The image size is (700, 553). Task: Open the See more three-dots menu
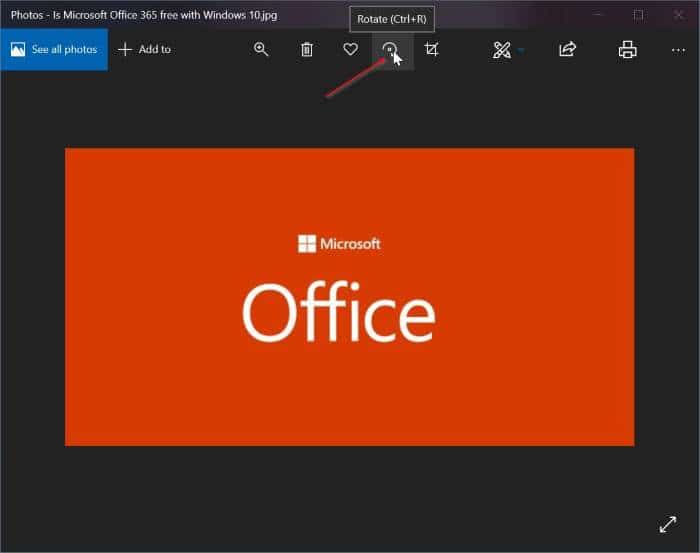click(x=678, y=50)
